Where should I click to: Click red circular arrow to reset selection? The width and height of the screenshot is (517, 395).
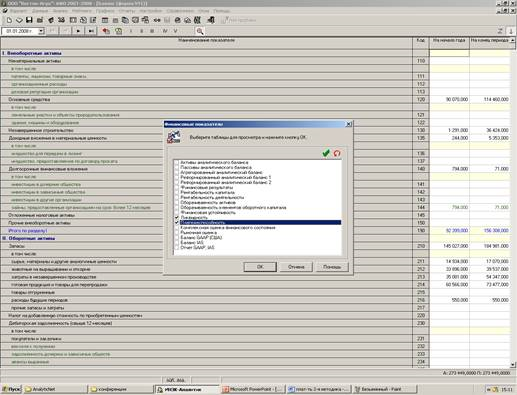[x=337, y=153]
